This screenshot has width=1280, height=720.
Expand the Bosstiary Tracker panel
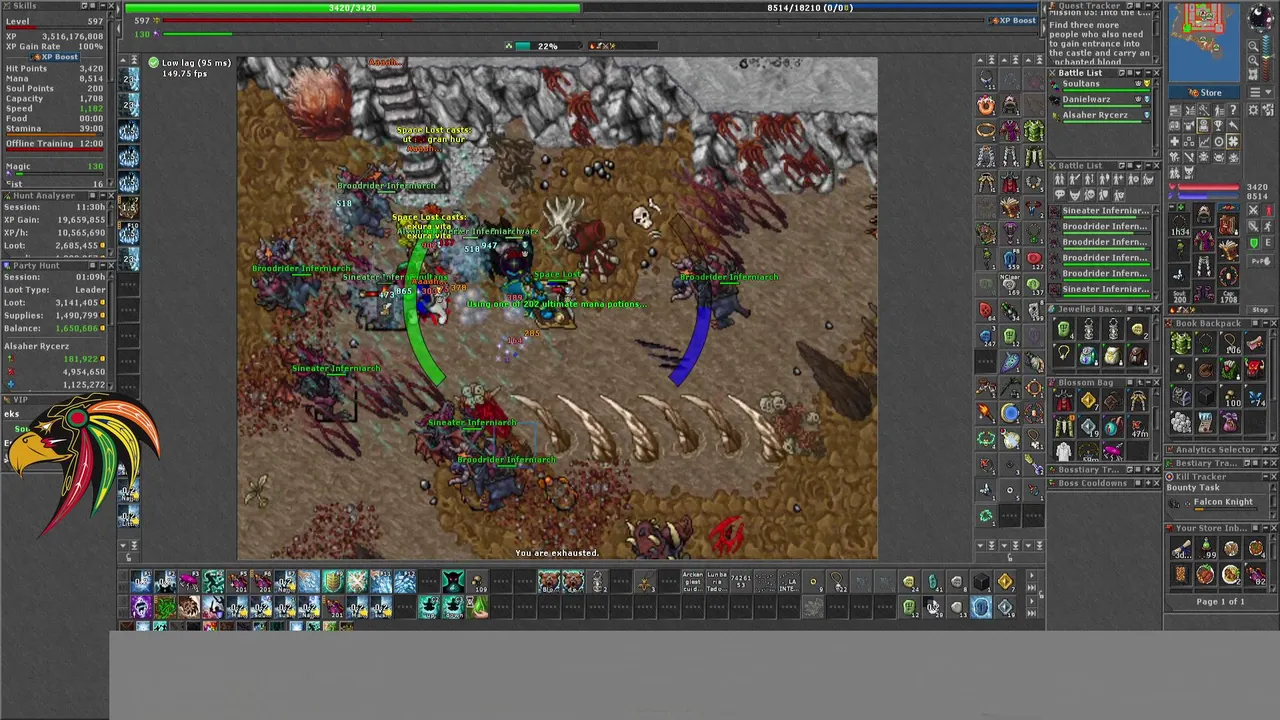[1148, 470]
